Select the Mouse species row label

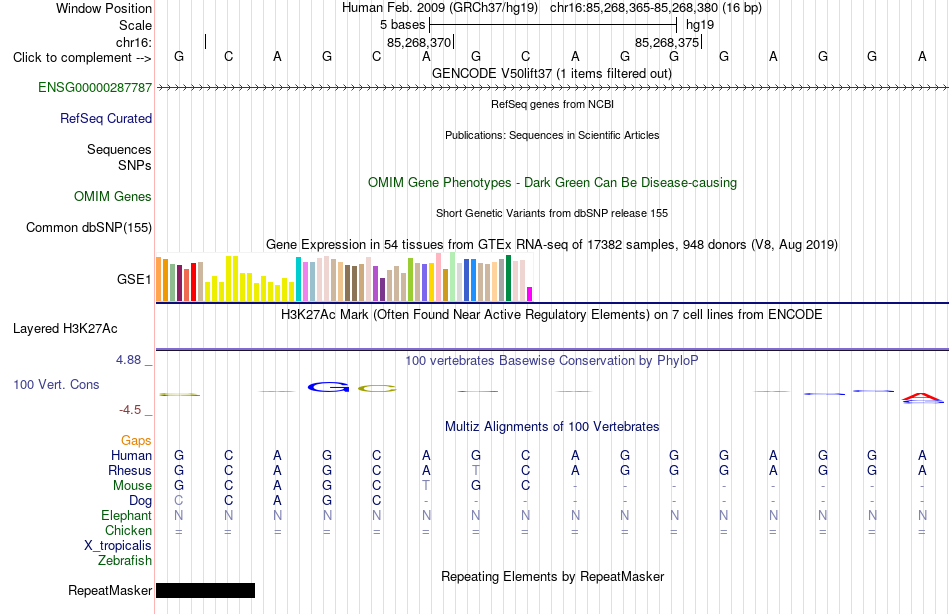click(x=132, y=486)
